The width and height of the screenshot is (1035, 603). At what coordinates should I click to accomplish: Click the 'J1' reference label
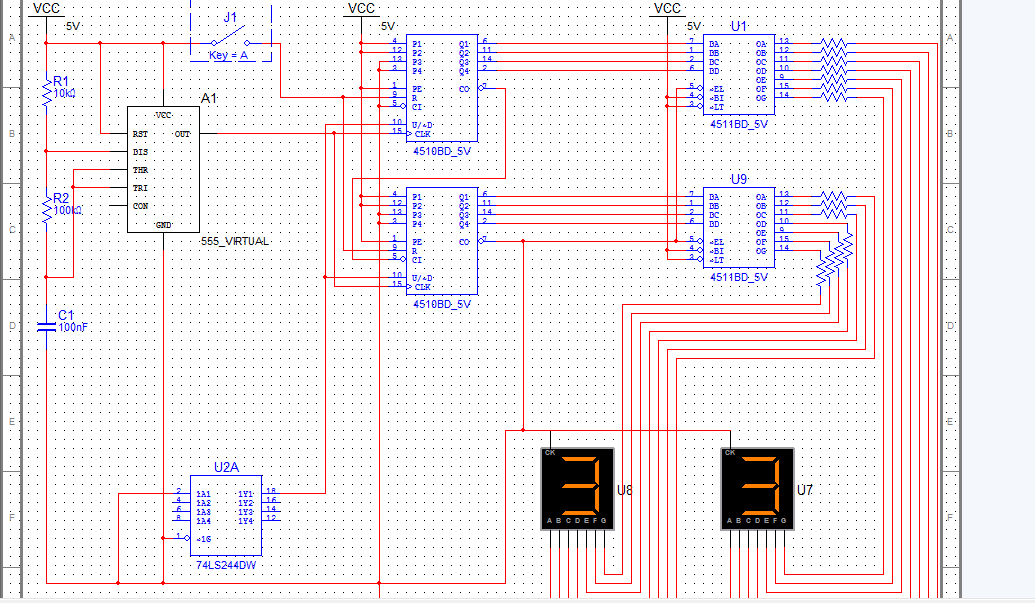(x=230, y=17)
